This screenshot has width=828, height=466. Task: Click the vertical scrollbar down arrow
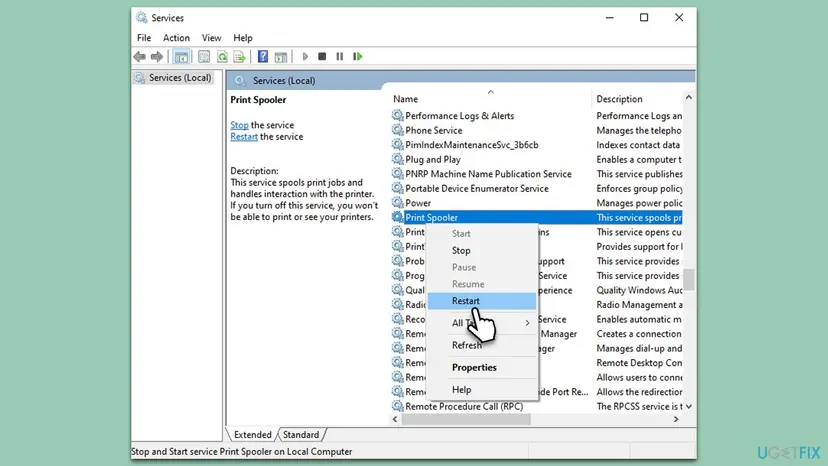coord(689,406)
